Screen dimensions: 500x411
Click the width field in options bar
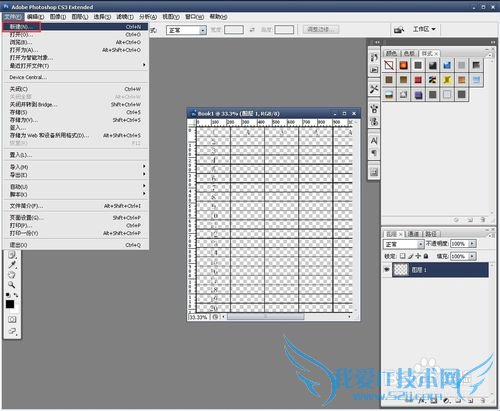[234, 30]
